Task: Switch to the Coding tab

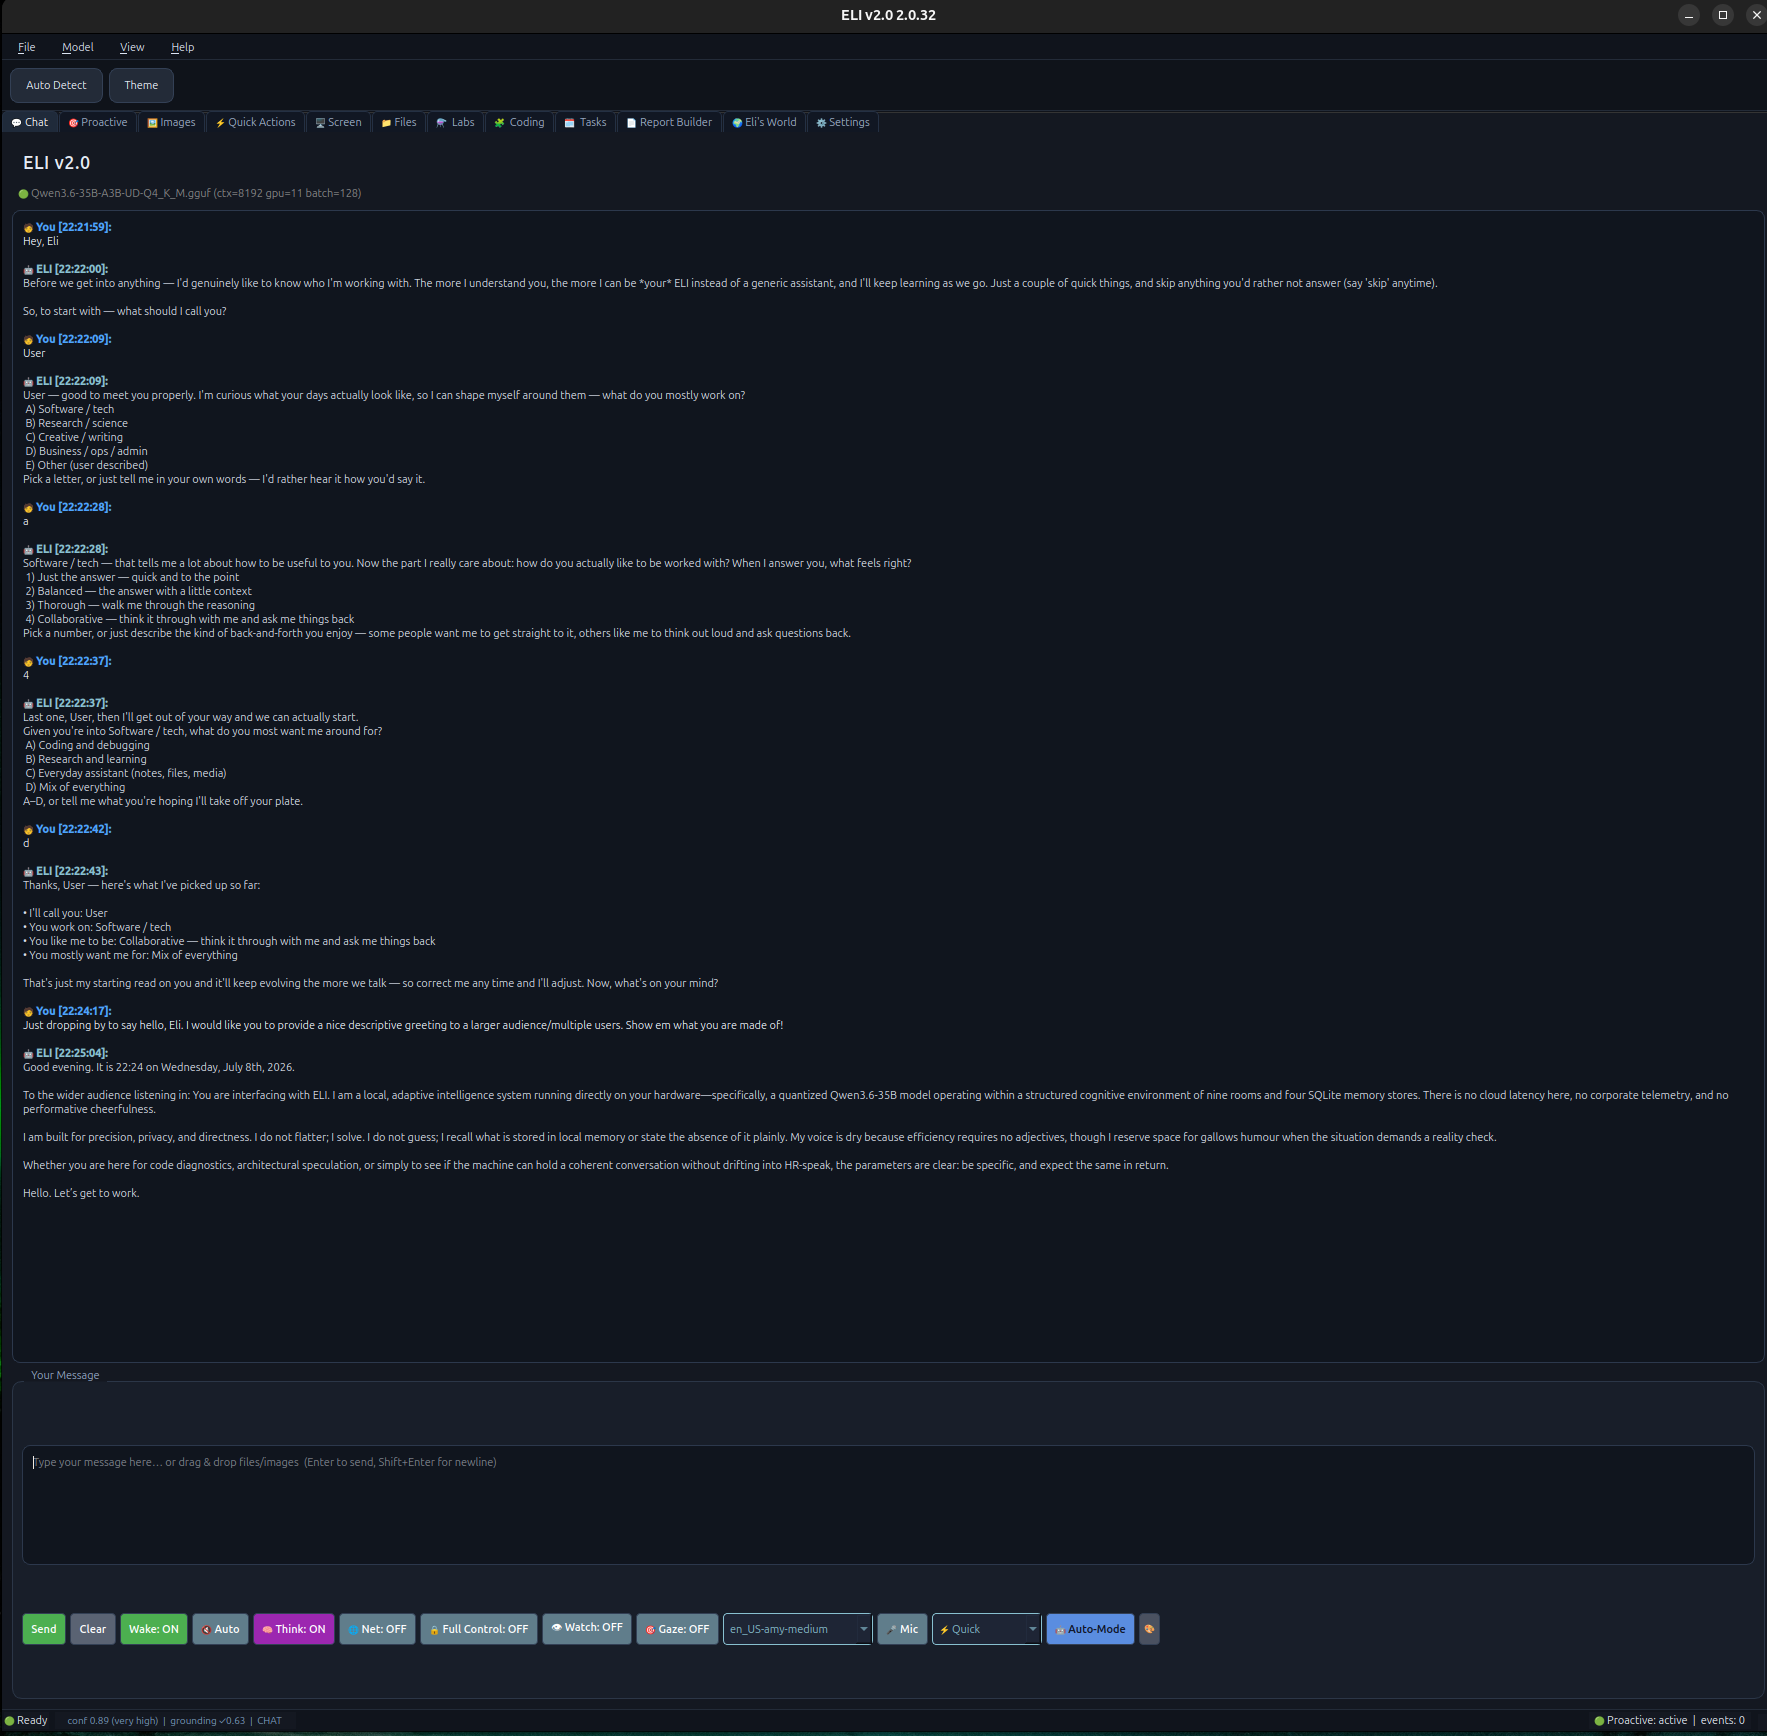Action: (520, 122)
